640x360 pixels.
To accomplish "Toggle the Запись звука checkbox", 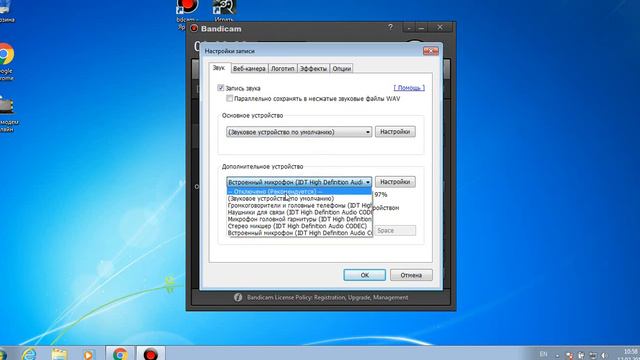I will coord(221,88).
